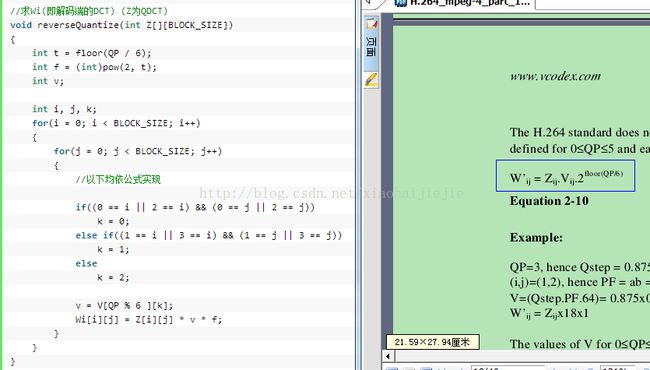Click the '//求Wi' comment line in code

89,11
